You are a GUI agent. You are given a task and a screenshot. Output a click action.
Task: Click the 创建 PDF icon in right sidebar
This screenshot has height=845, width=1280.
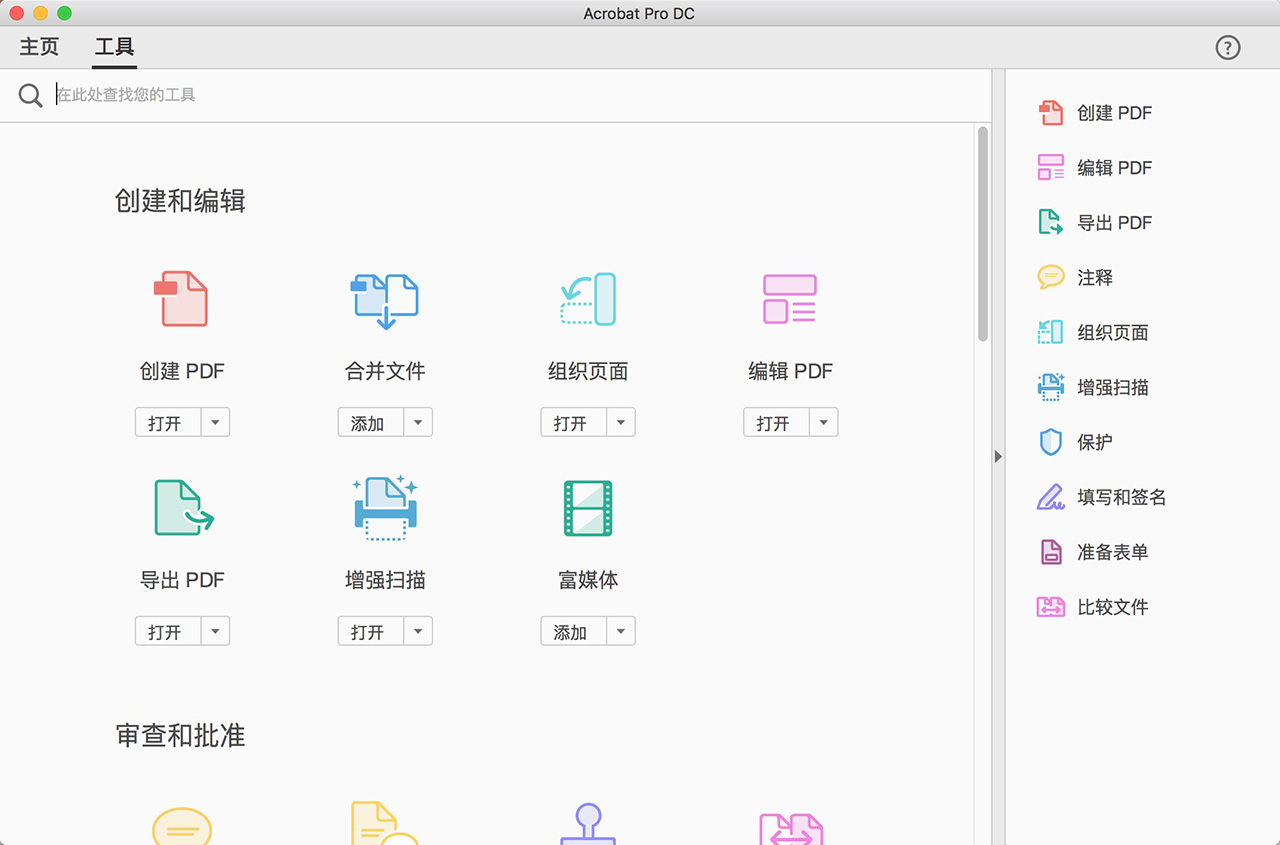1051,113
